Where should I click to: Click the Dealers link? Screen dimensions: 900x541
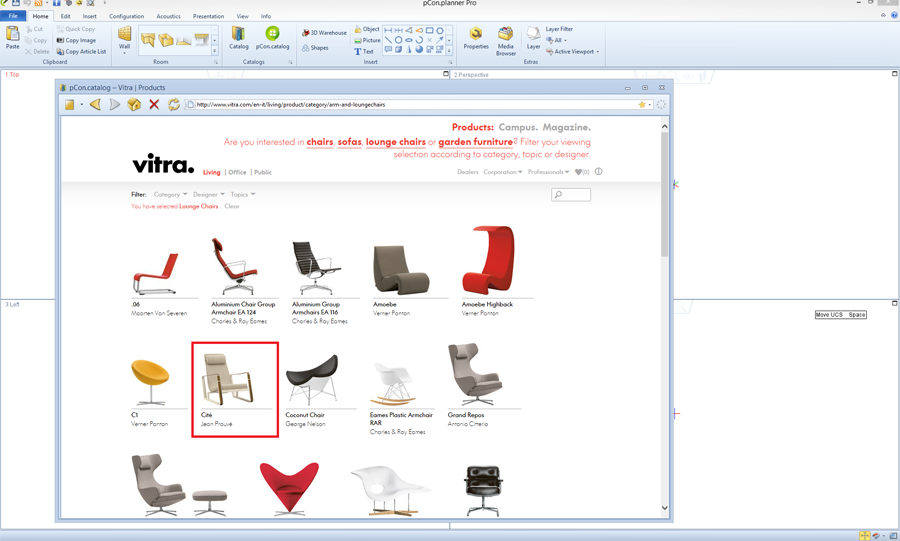(468, 172)
